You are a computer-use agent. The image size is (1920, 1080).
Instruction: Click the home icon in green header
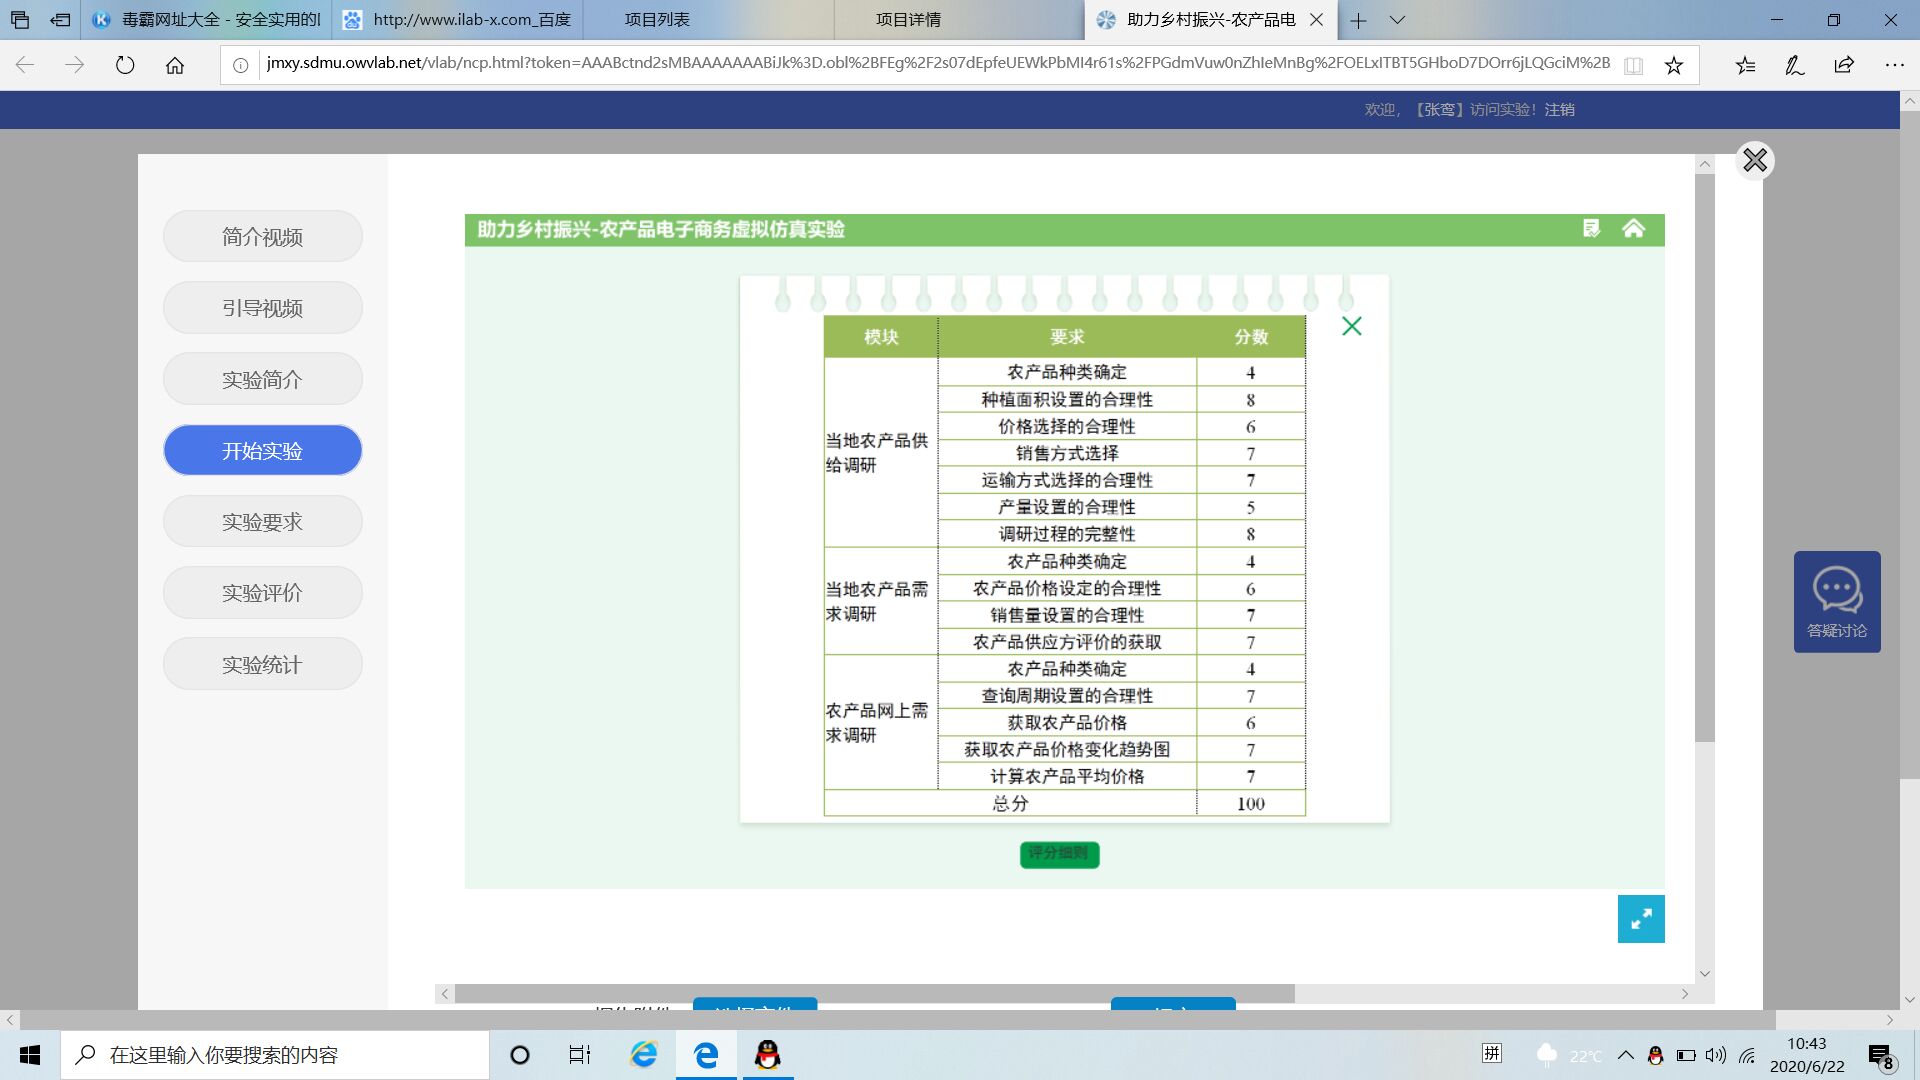pyautogui.click(x=1633, y=229)
